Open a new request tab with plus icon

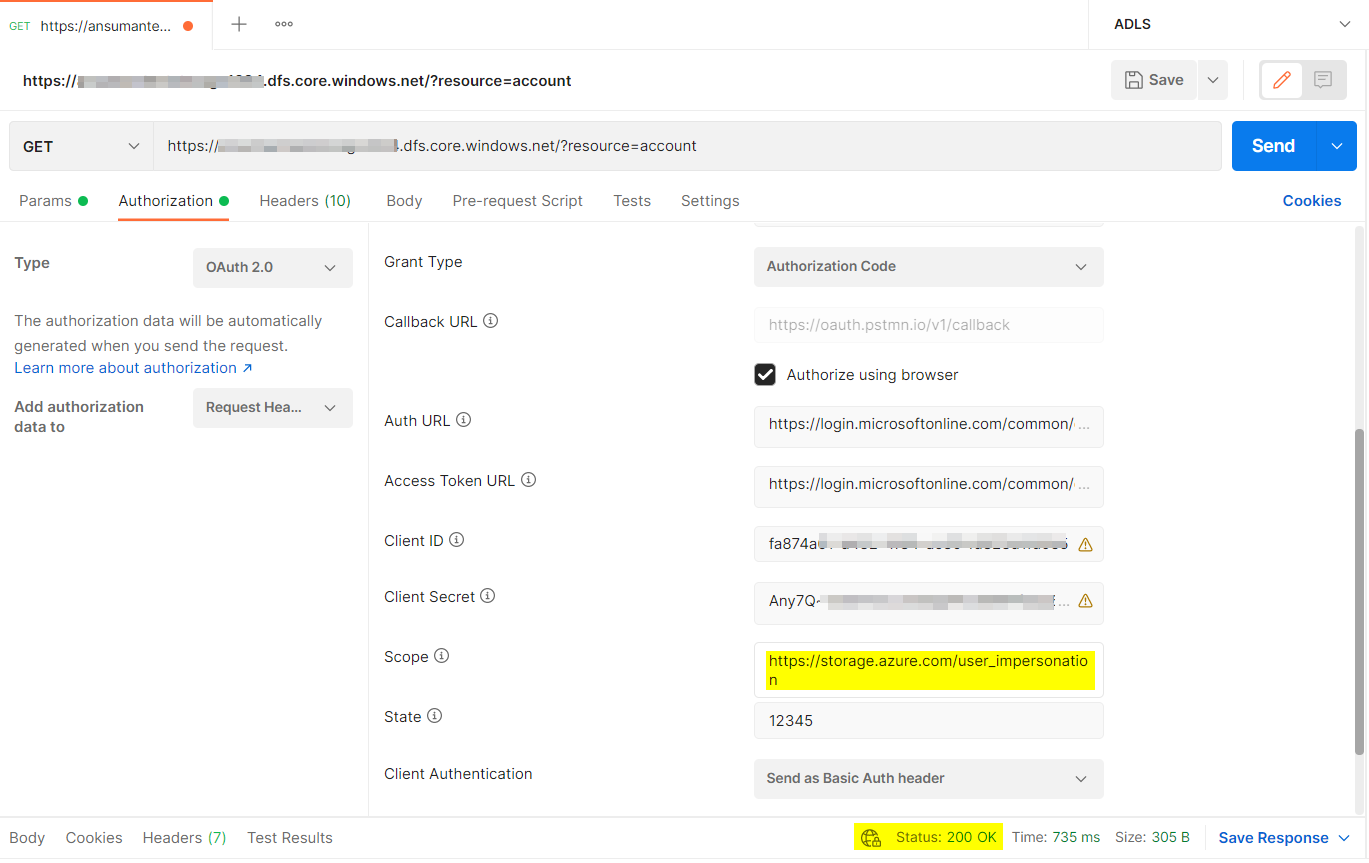pos(239,24)
